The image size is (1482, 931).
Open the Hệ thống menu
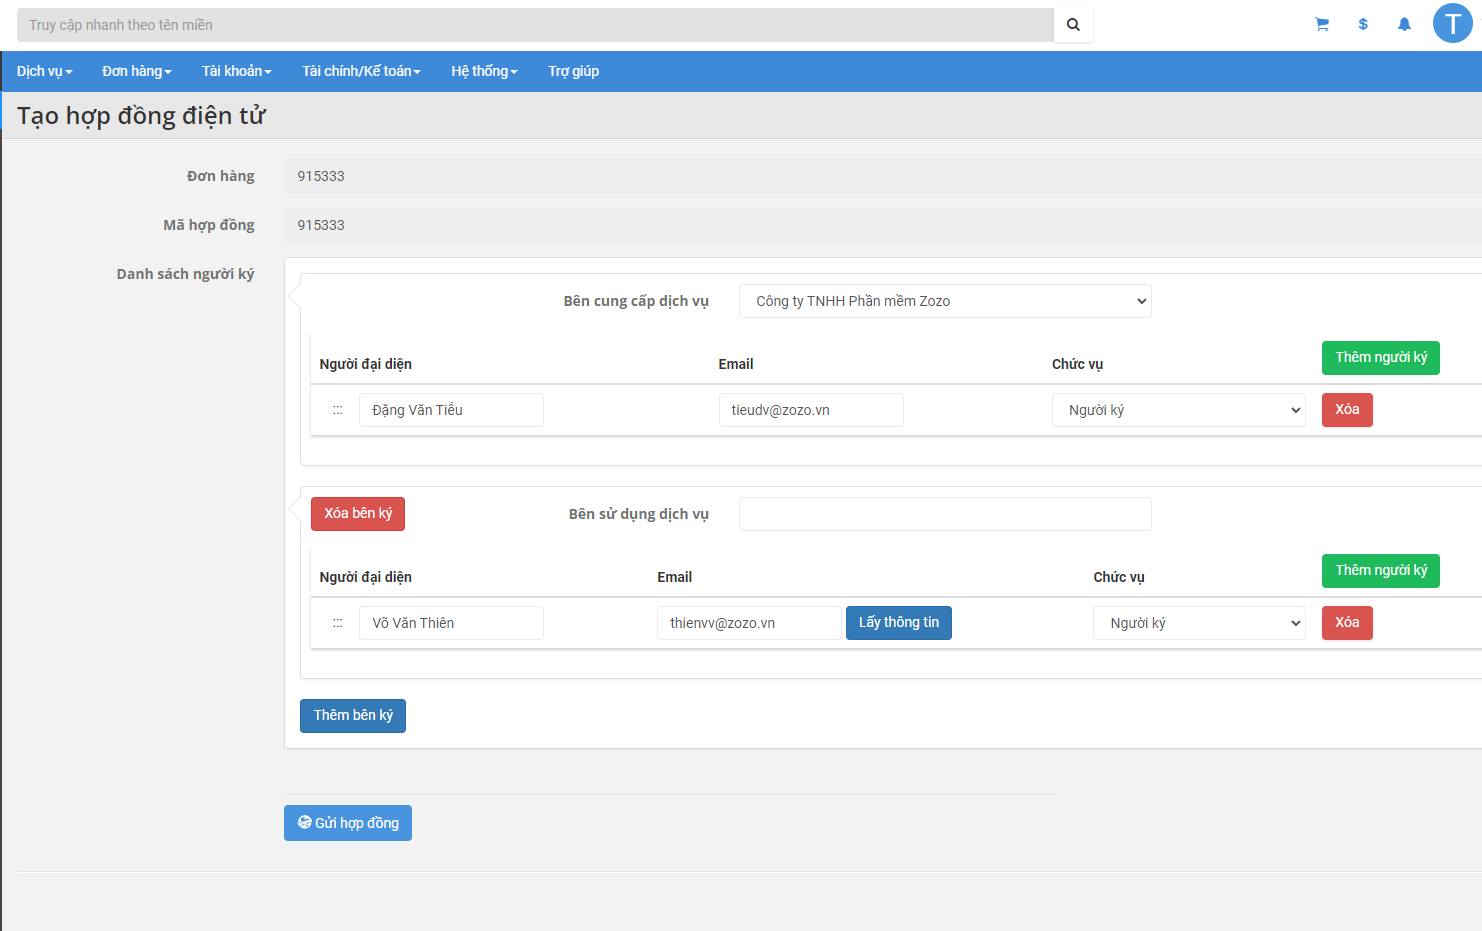coord(485,71)
